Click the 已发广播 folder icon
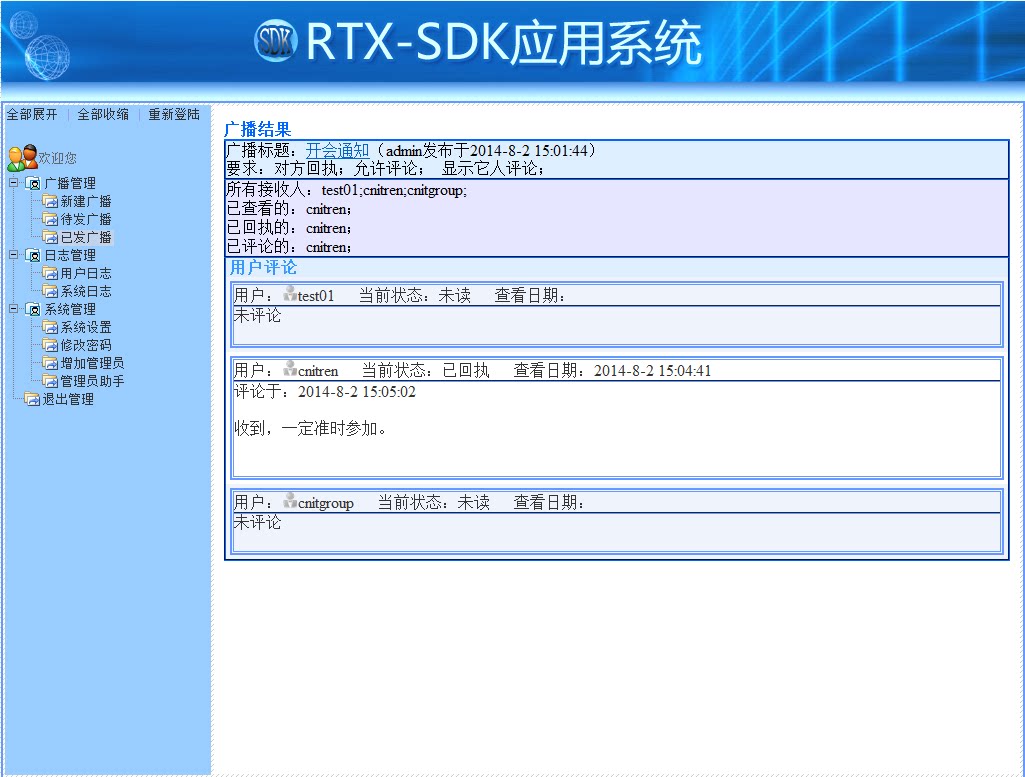 pyautogui.click(x=50, y=237)
